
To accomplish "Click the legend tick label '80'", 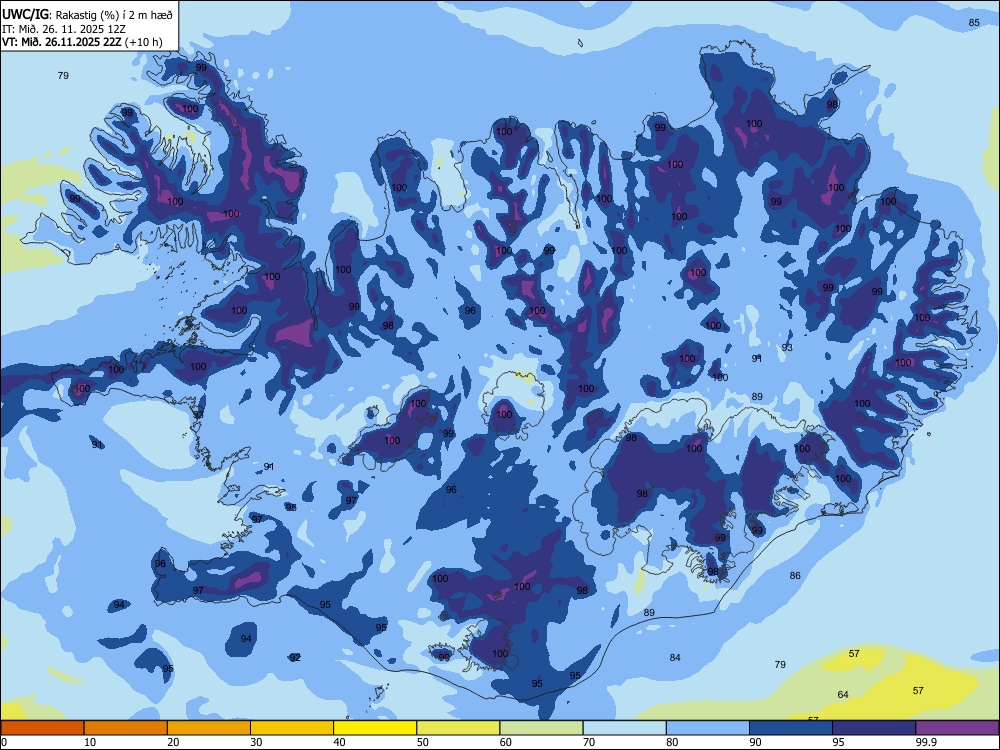I will [672, 742].
